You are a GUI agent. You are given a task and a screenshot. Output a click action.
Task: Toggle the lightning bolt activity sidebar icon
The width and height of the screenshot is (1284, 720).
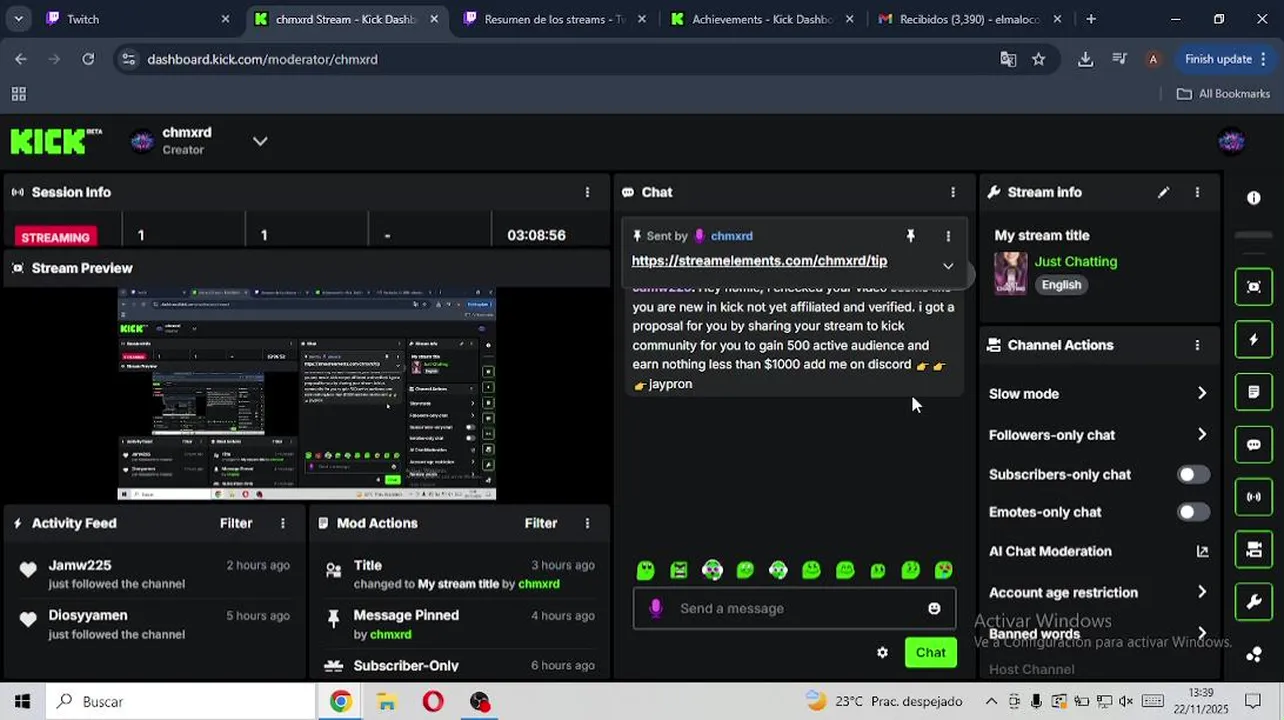[x=1254, y=340]
